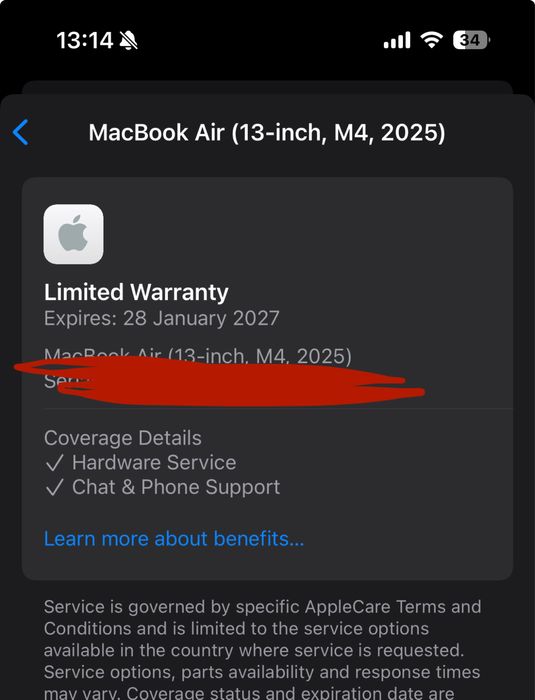Image resolution: width=535 pixels, height=700 pixels.
Task: Tap the silent mode bell icon
Action: (x=129, y=41)
